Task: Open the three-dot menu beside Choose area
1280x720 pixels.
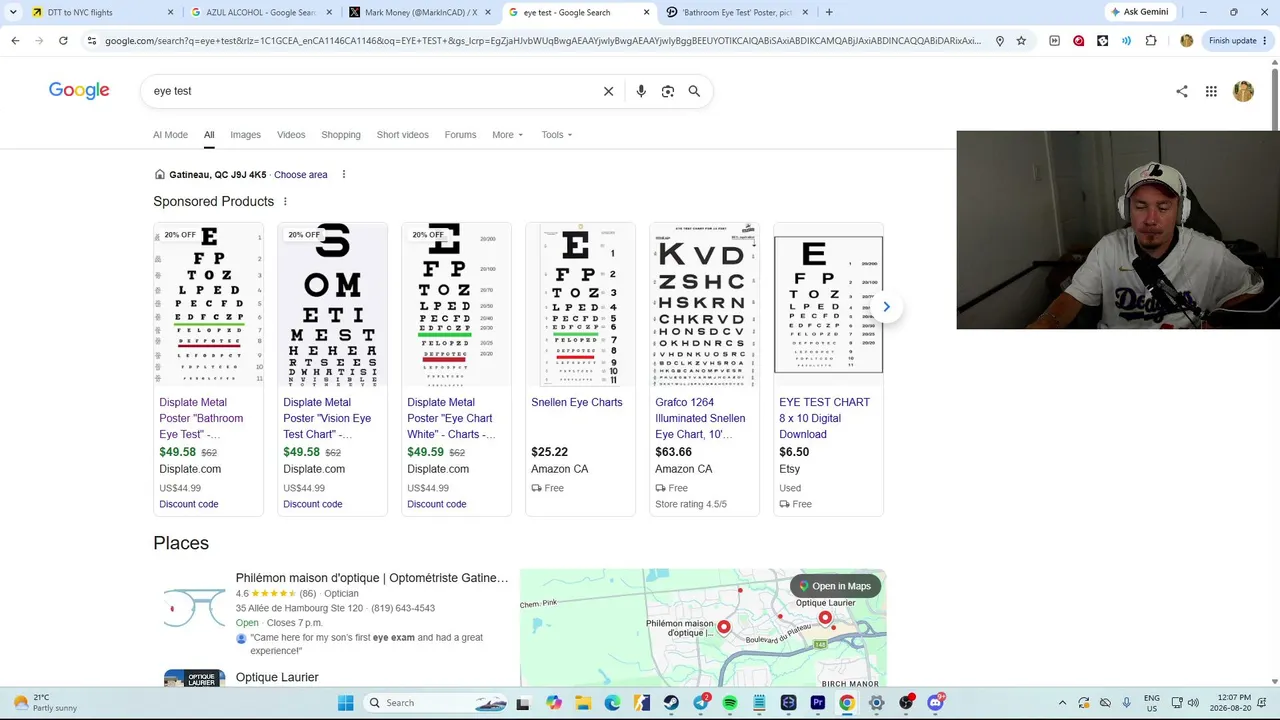Action: 343,175
